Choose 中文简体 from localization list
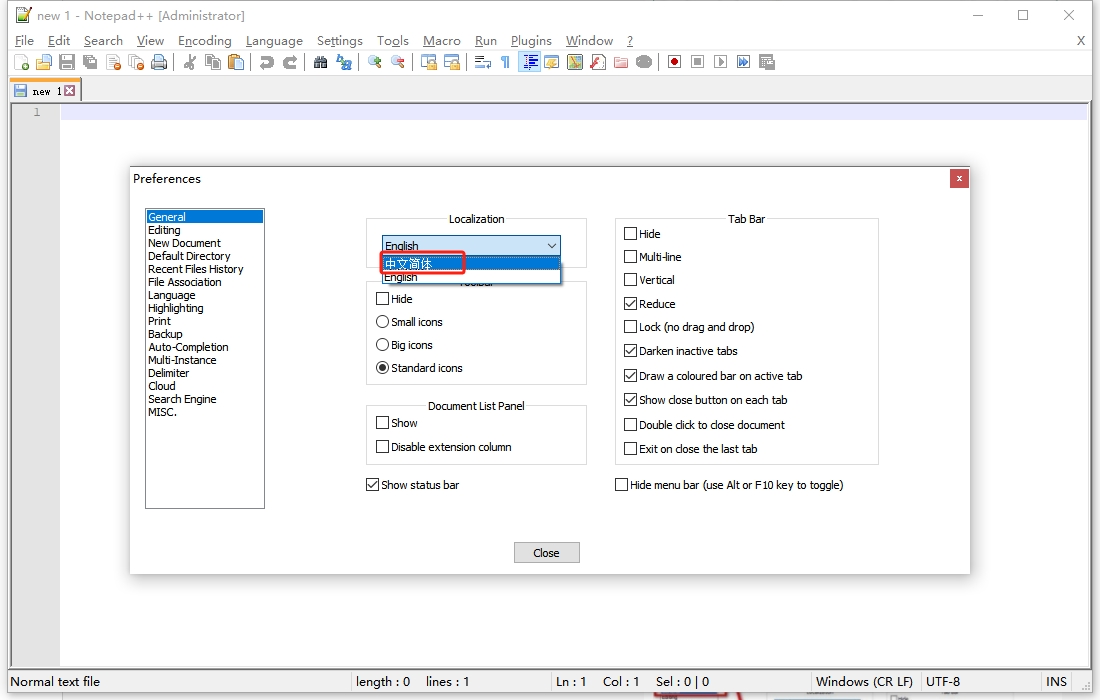This screenshot has width=1100, height=700. pos(471,264)
